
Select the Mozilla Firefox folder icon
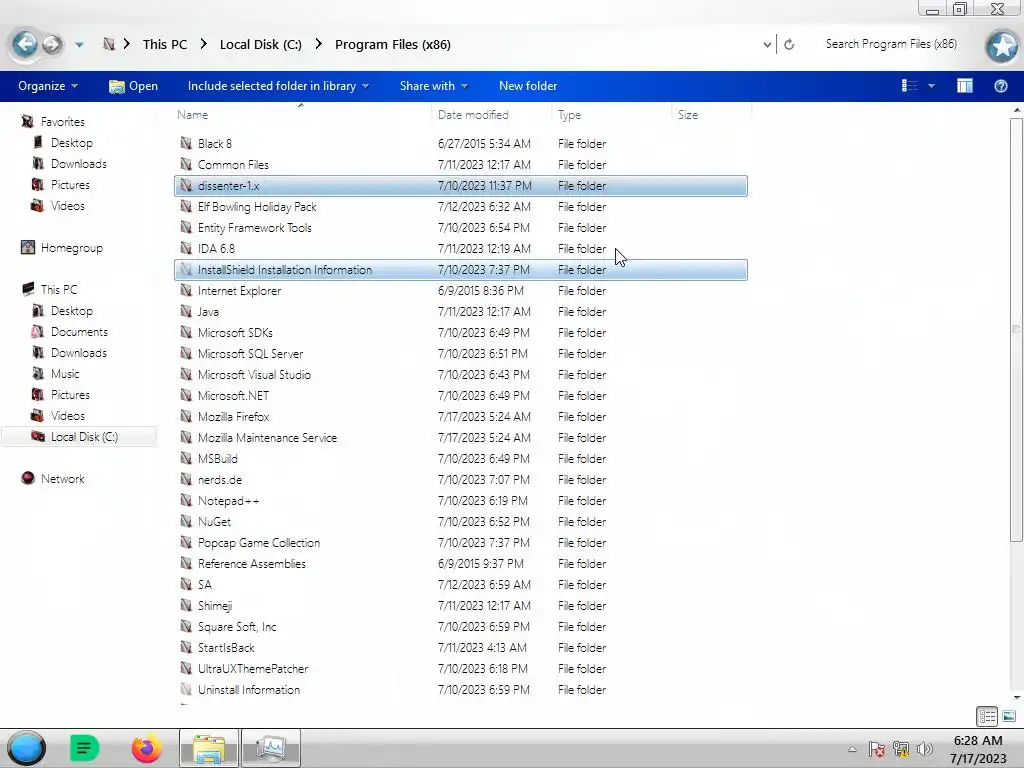(186, 416)
